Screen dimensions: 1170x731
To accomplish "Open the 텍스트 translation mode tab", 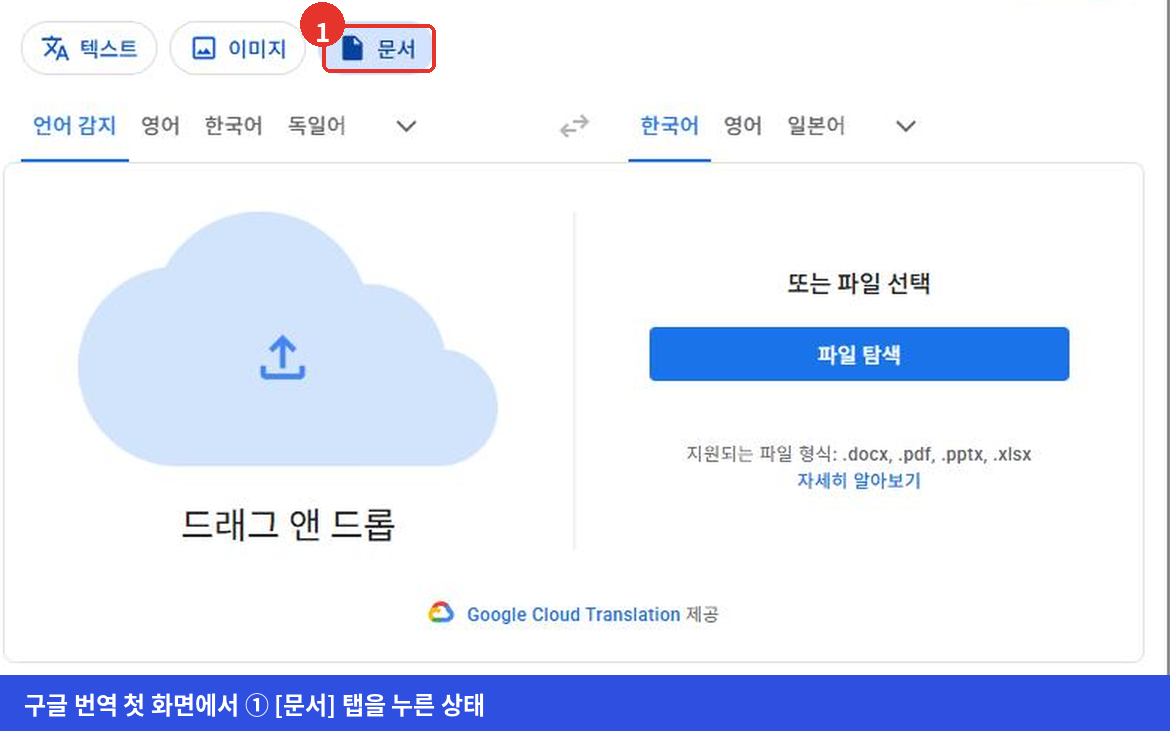I will click(89, 48).
